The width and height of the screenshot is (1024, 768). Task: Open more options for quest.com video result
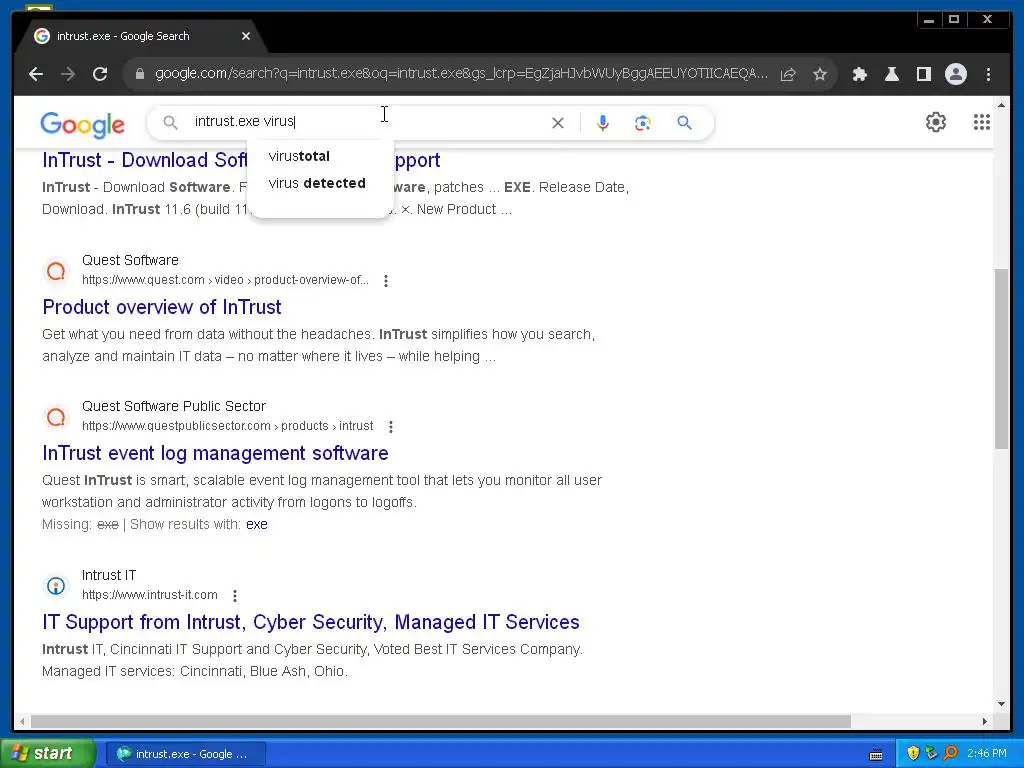point(386,281)
